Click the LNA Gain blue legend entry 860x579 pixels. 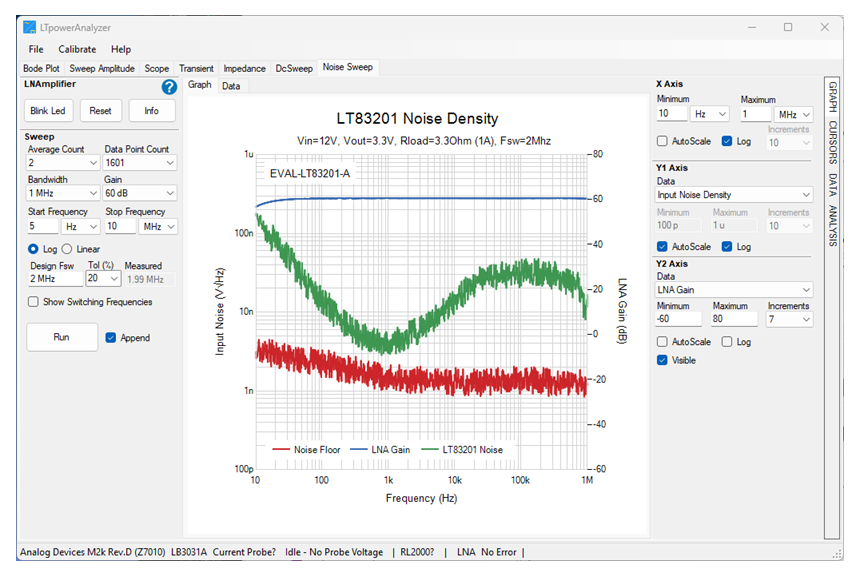[380, 450]
